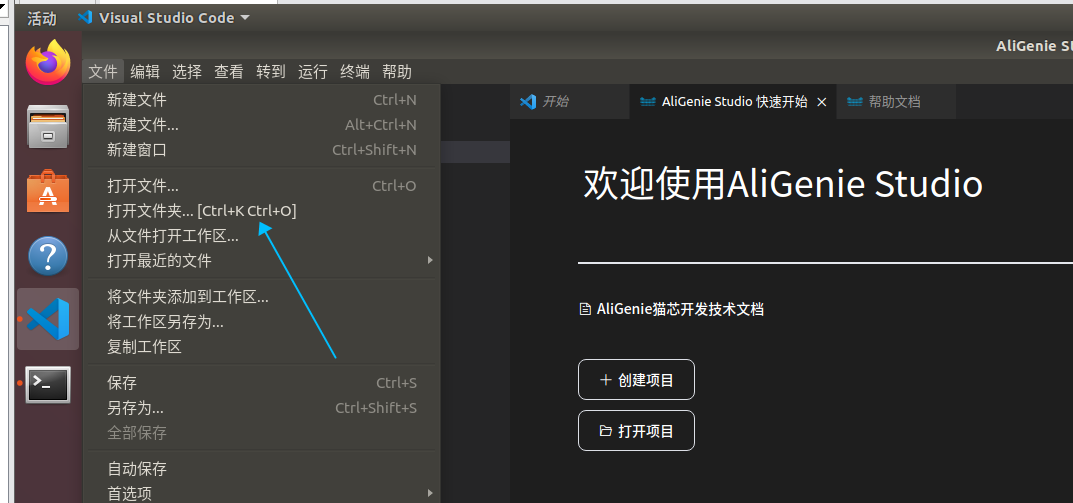Open the 查看 menu
Screen dimensions: 1073x503
pyautogui.click(x=229, y=71)
